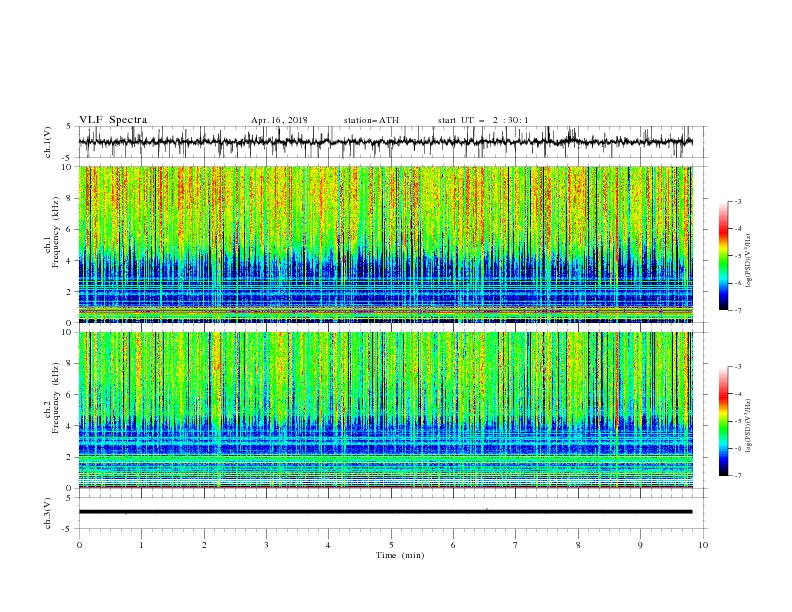This screenshot has width=792, height=612.
Task: Click the ch.1 spectrogram color scale bar
Action: click(x=724, y=256)
